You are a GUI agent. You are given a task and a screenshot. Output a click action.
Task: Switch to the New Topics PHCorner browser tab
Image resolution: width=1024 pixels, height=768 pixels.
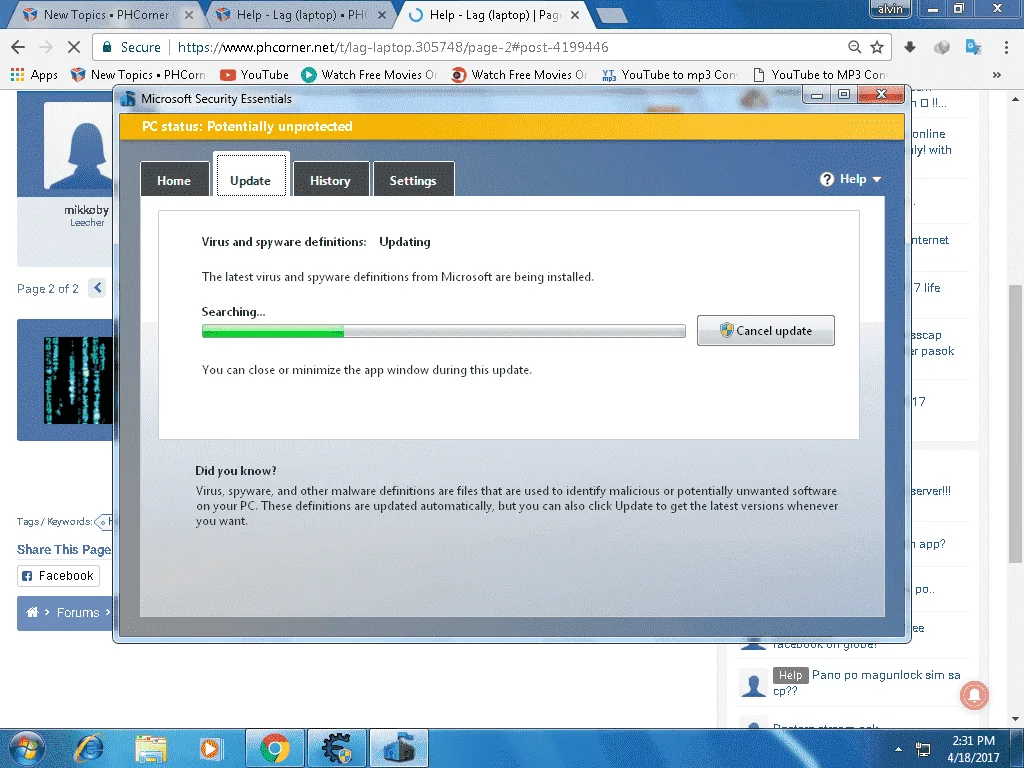tap(104, 14)
